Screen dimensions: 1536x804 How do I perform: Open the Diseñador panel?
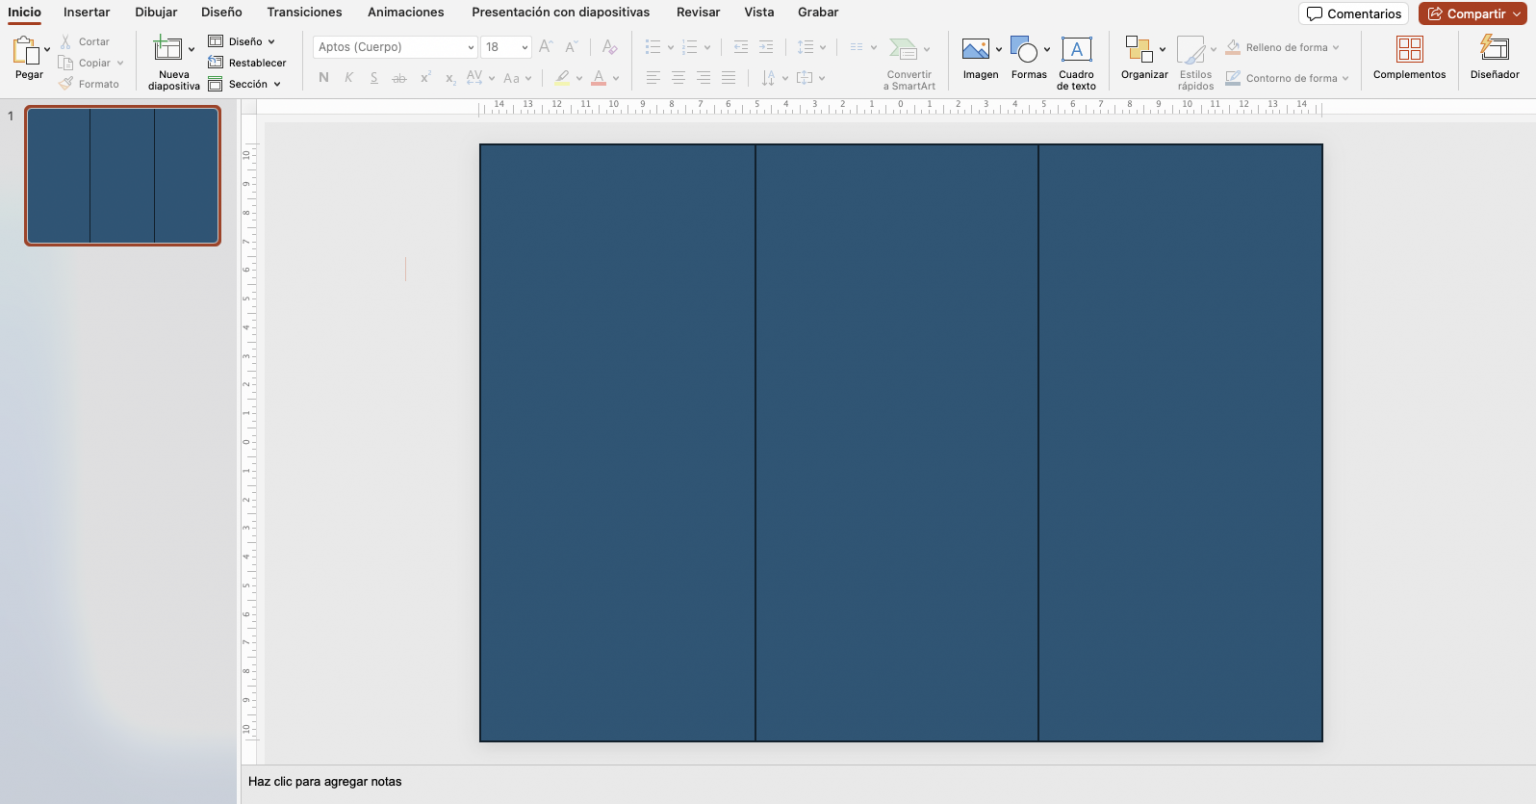(x=1494, y=60)
